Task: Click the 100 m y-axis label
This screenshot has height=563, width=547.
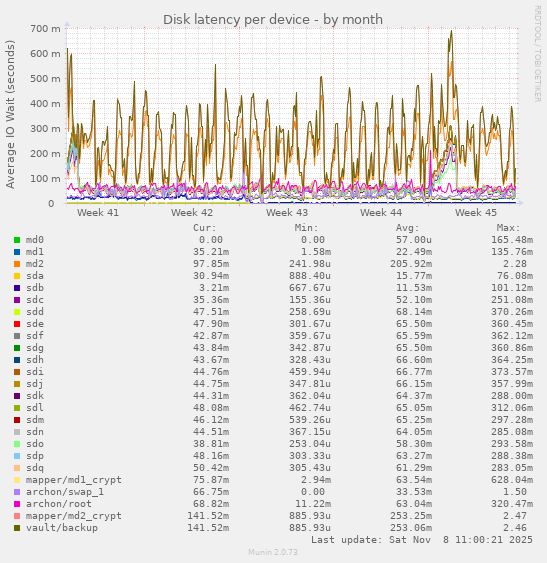Action: point(45,179)
